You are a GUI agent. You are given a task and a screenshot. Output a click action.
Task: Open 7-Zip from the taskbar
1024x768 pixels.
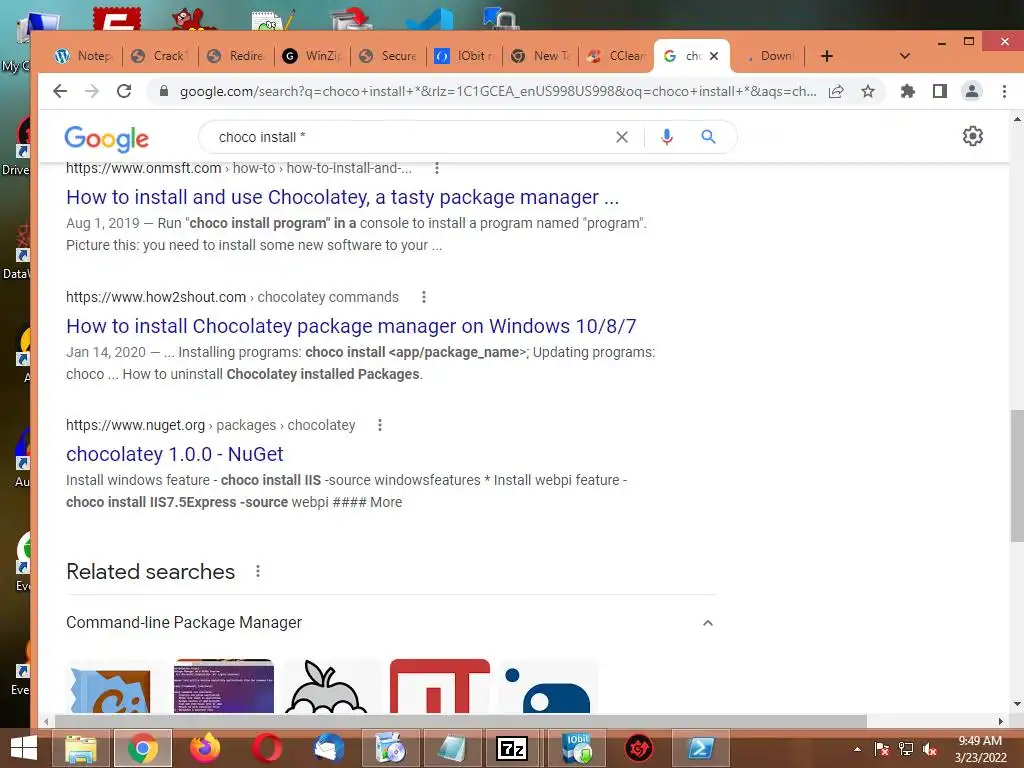click(513, 749)
